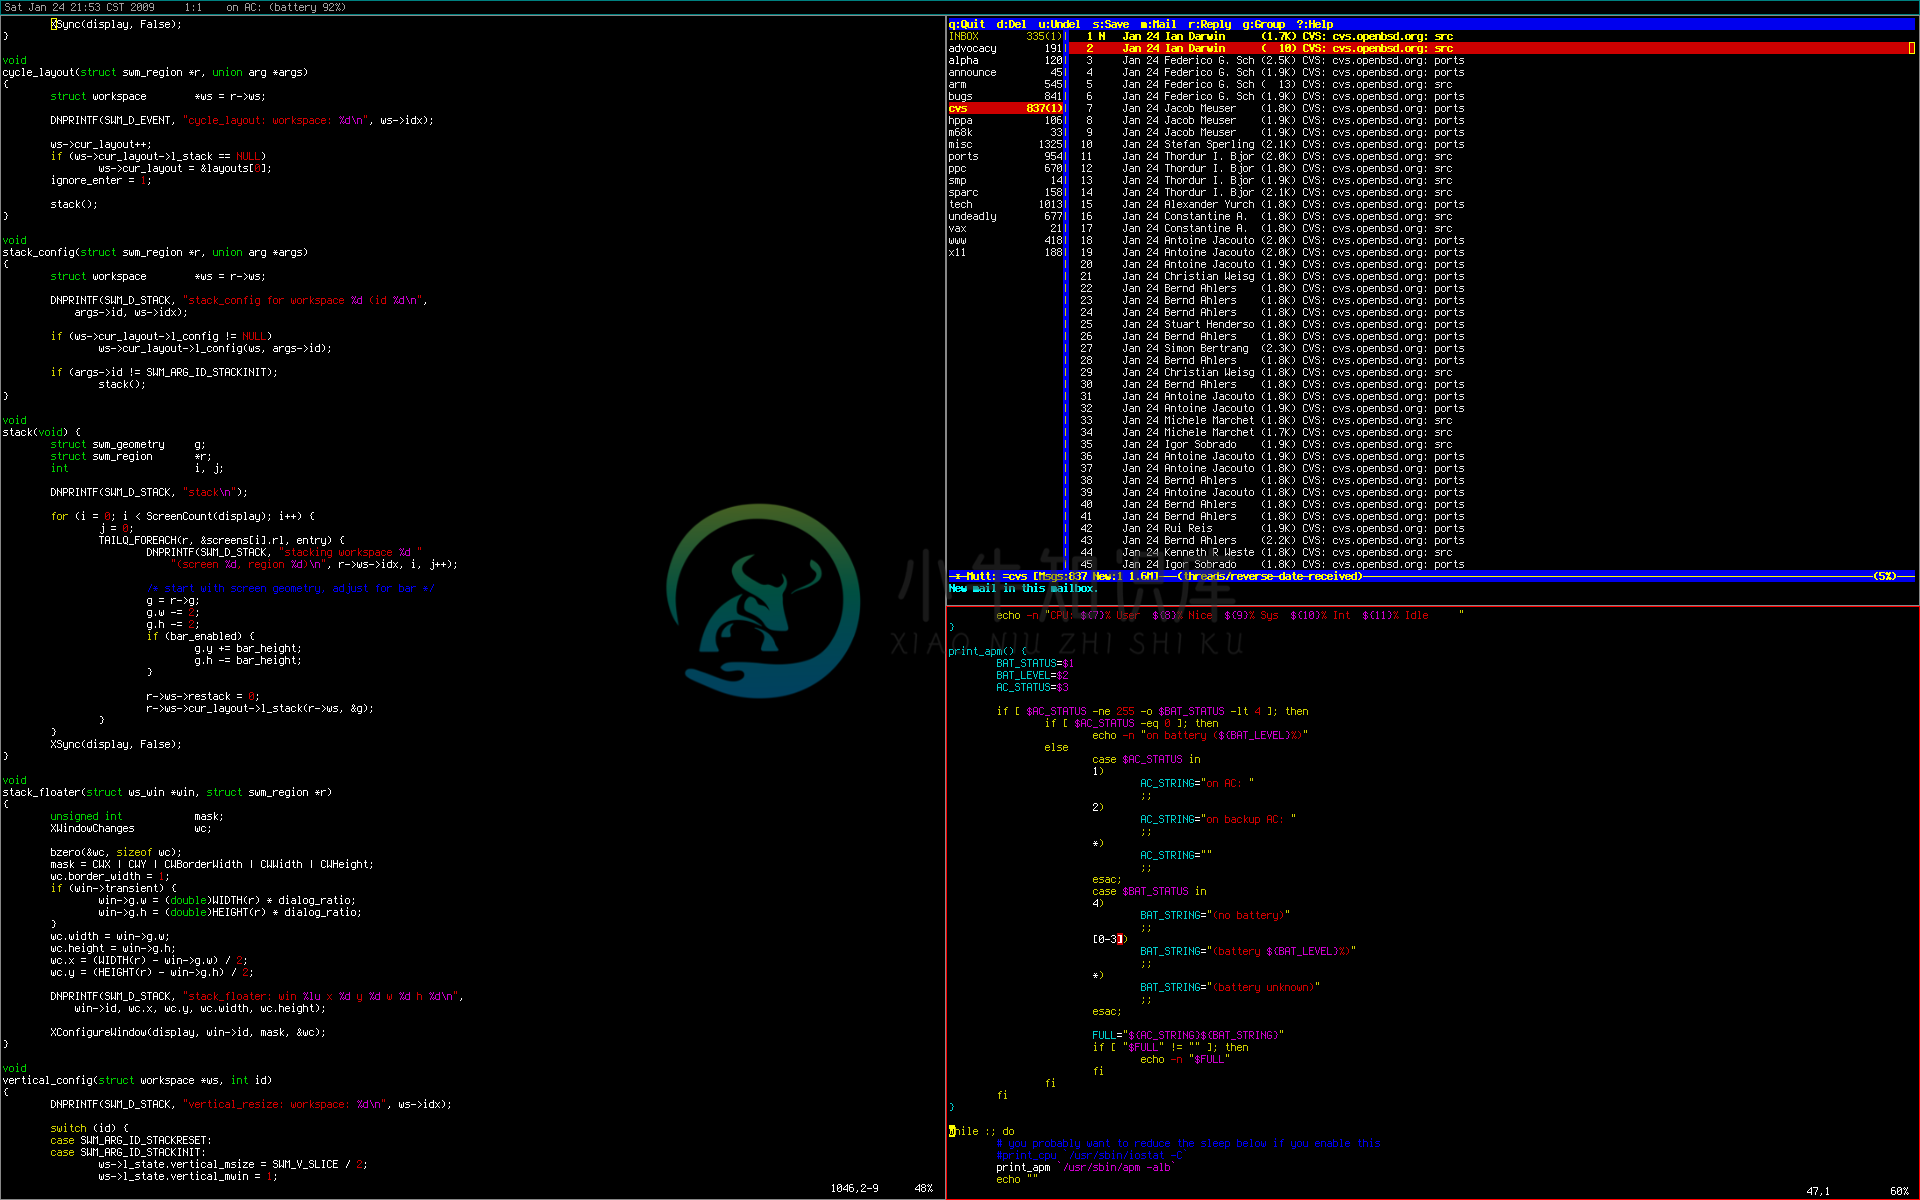The height and width of the screenshot is (1200, 1920).
Task: Open new message 1 from Ian Darwin
Action: point(1270,36)
